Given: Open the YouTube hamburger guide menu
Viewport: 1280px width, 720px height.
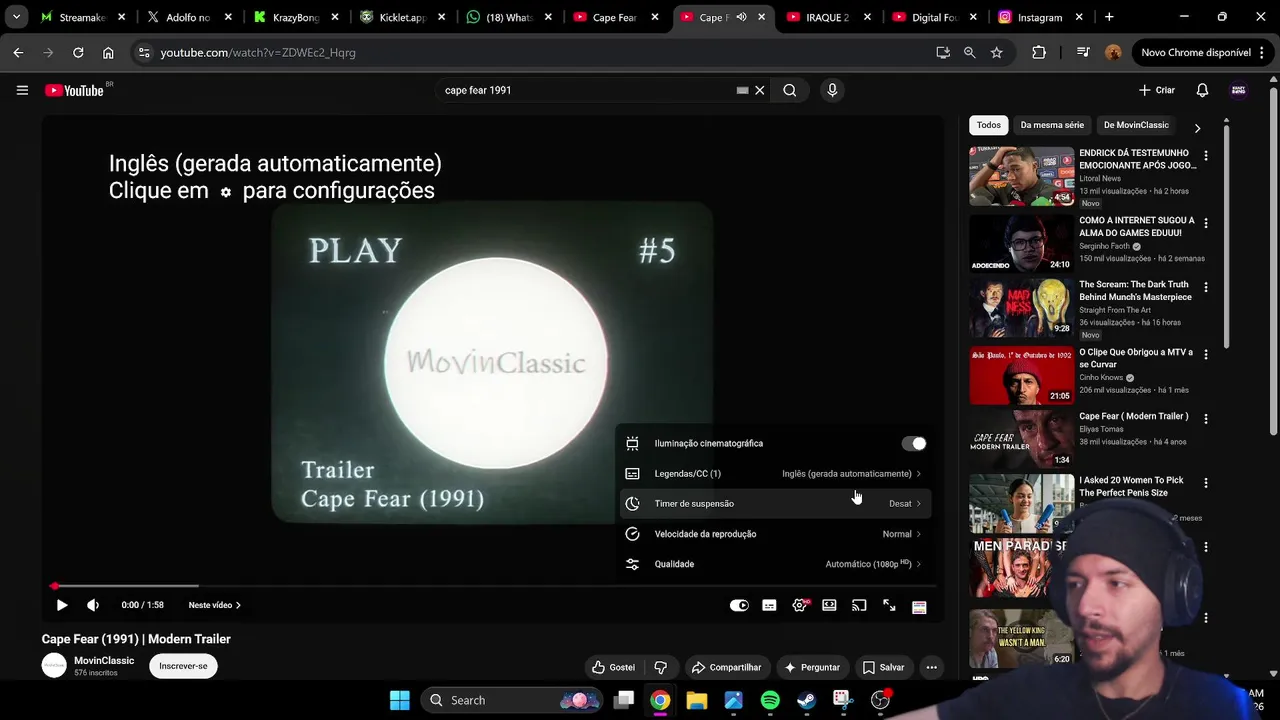Looking at the screenshot, I should [22, 90].
